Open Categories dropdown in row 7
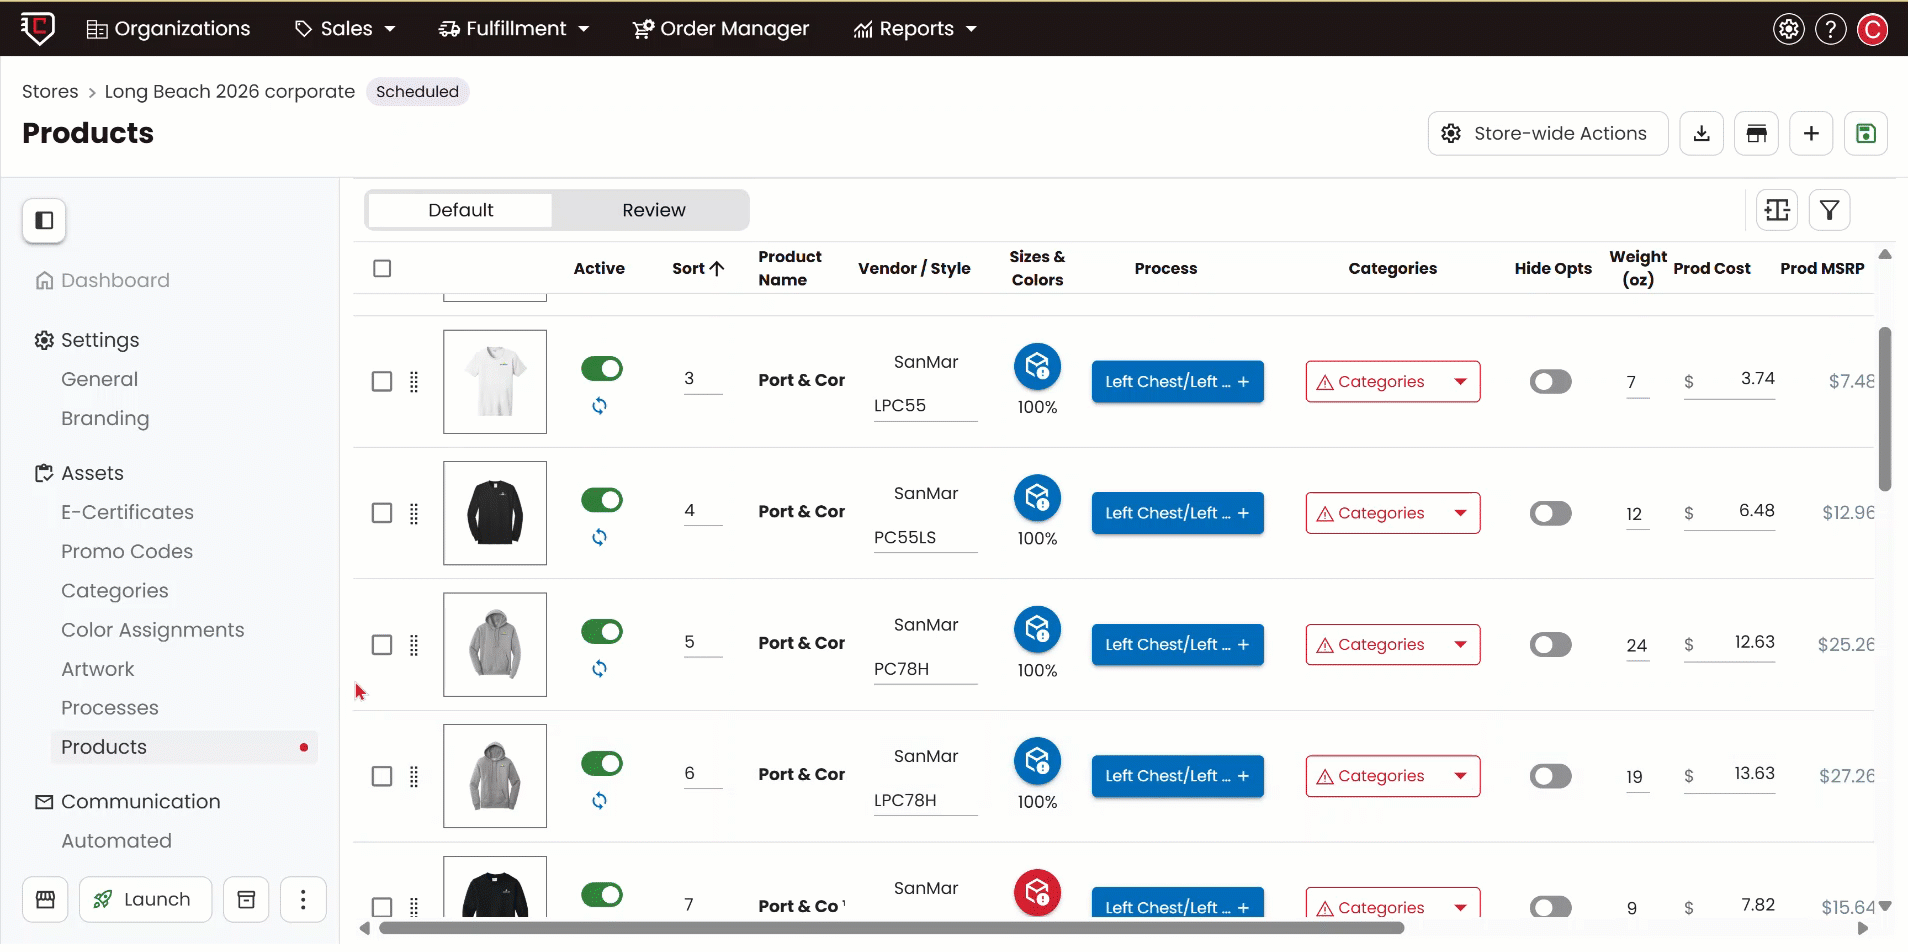This screenshot has width=1908, height=952. [x=1393, y=904]
